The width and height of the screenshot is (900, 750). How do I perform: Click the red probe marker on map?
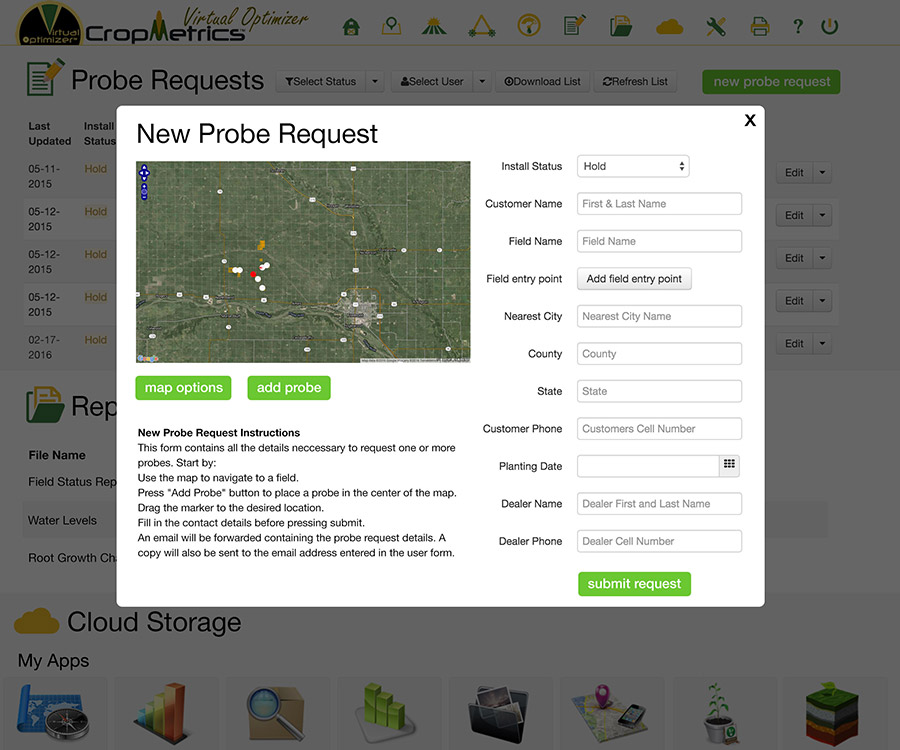(x=253, y=274)
